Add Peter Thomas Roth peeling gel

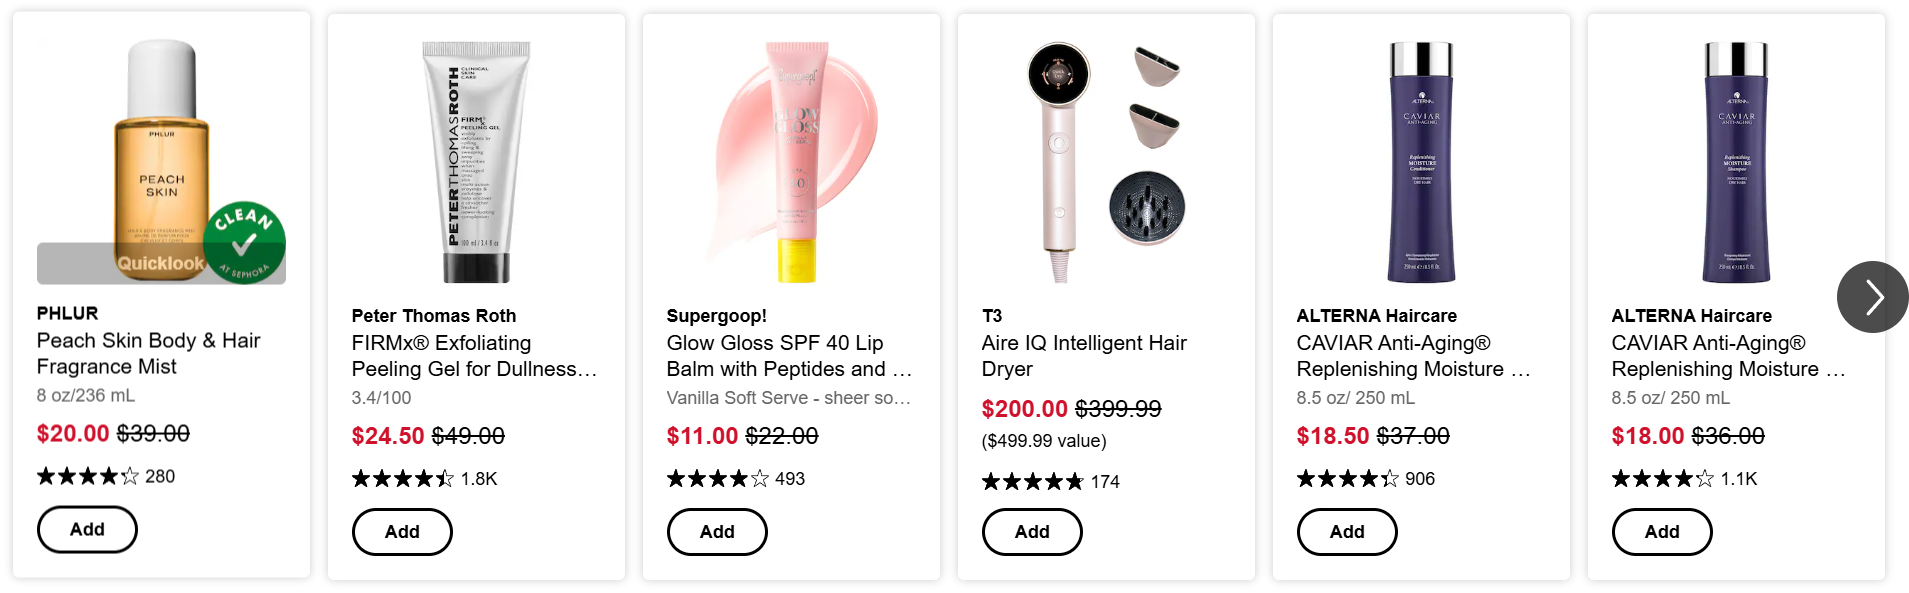[402, 532]
